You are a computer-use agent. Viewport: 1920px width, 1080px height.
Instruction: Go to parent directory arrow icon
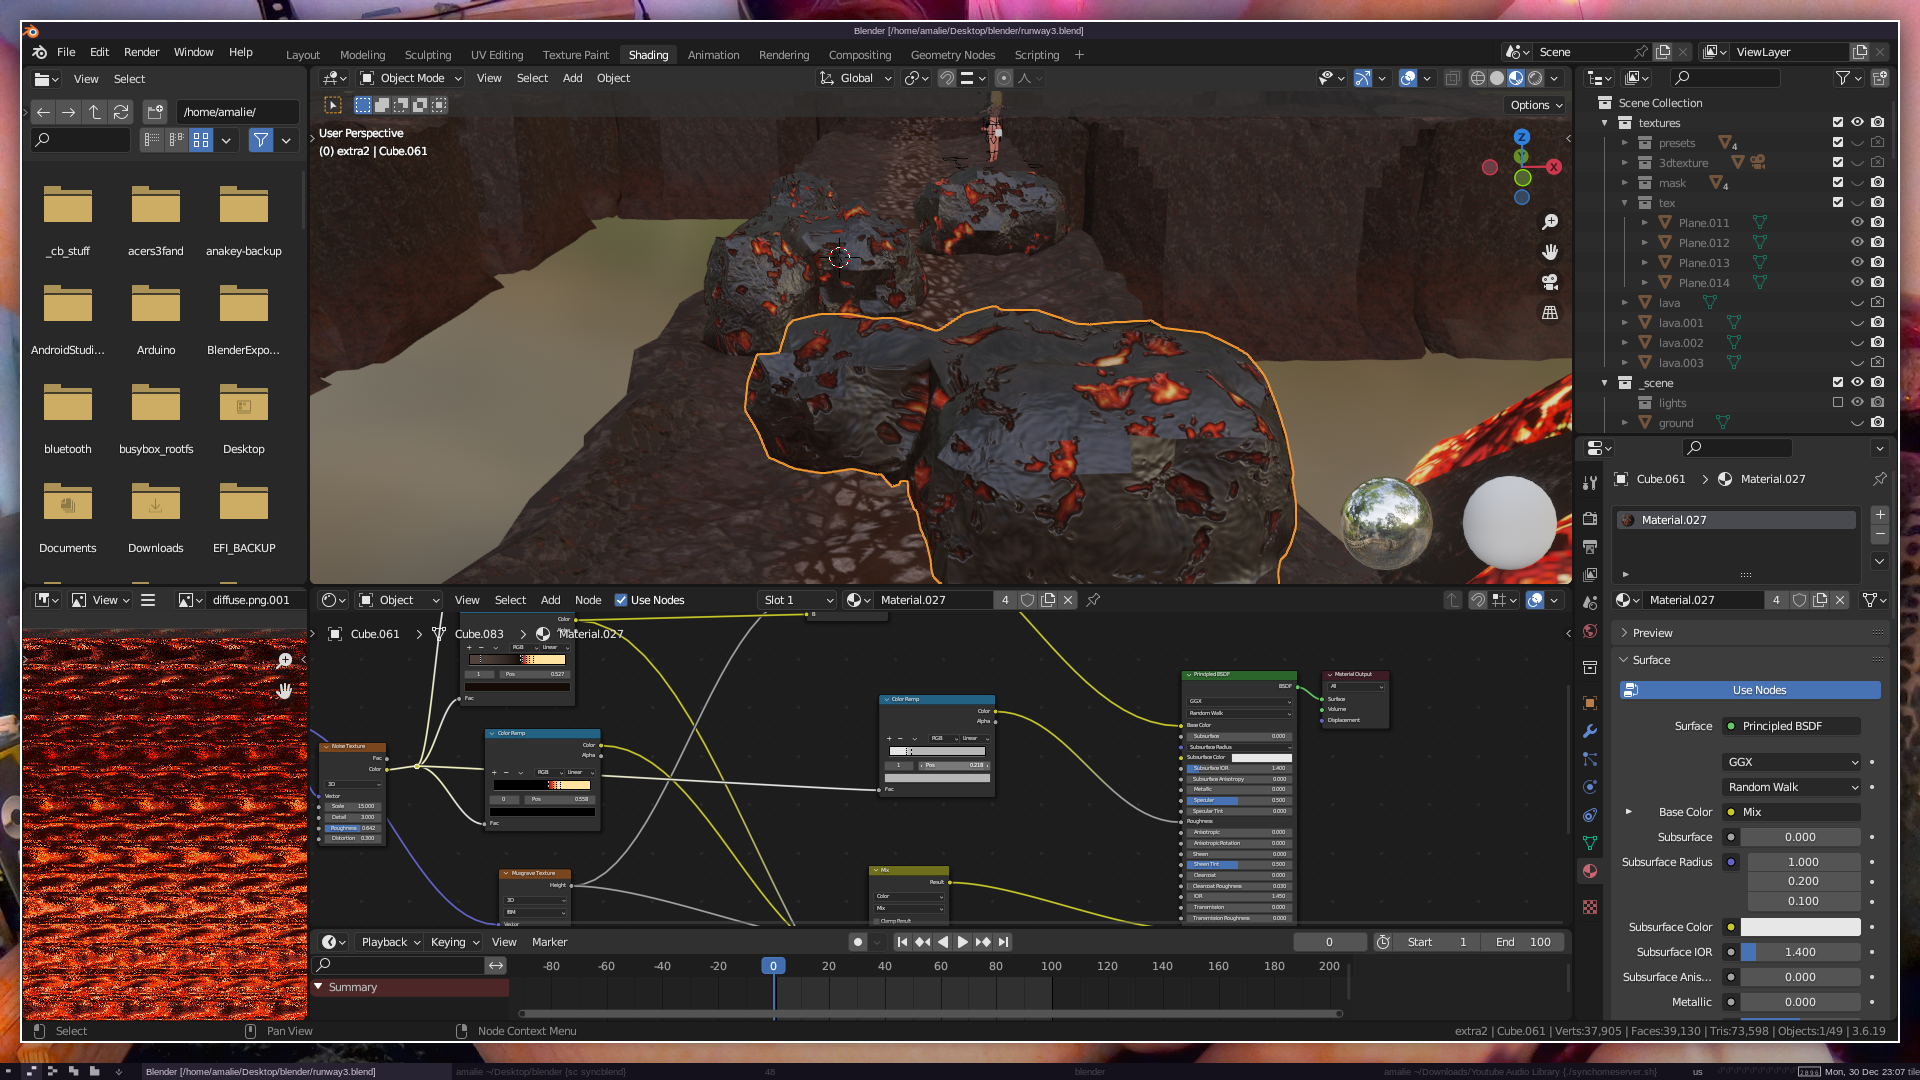click(95, 112)
